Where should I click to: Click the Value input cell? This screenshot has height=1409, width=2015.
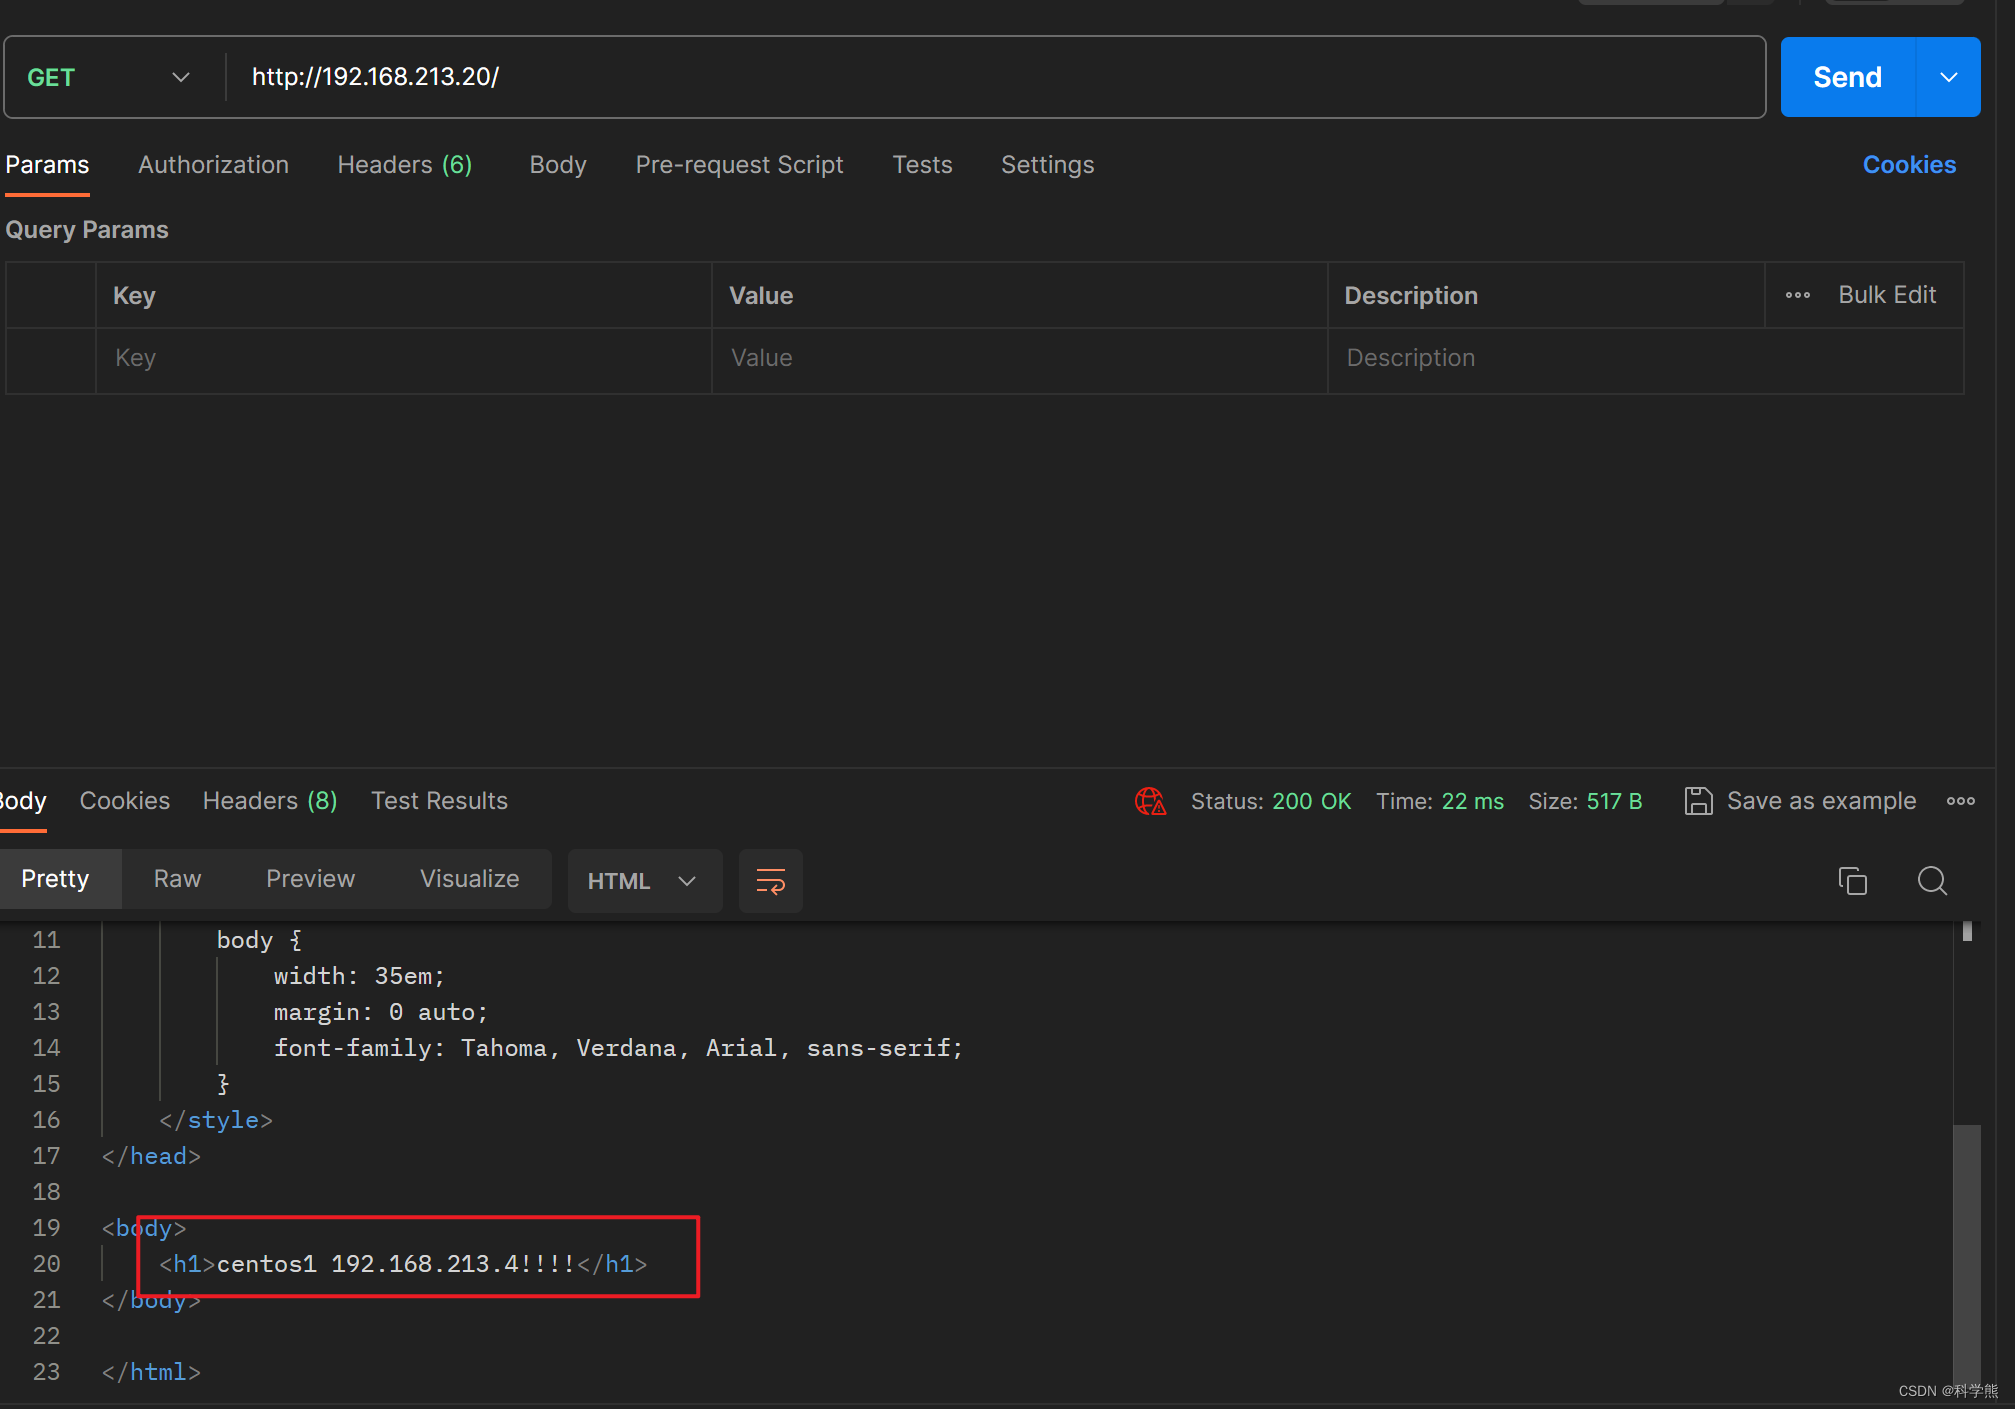point(1019,358)
